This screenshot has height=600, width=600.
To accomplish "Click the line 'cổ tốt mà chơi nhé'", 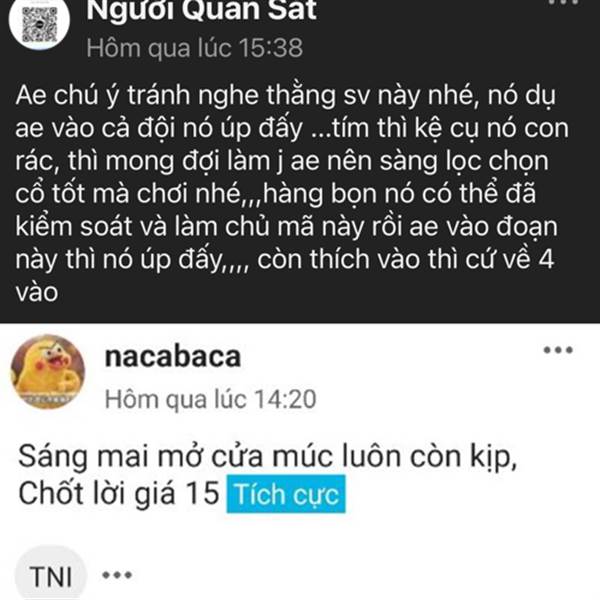I will 275,194.
